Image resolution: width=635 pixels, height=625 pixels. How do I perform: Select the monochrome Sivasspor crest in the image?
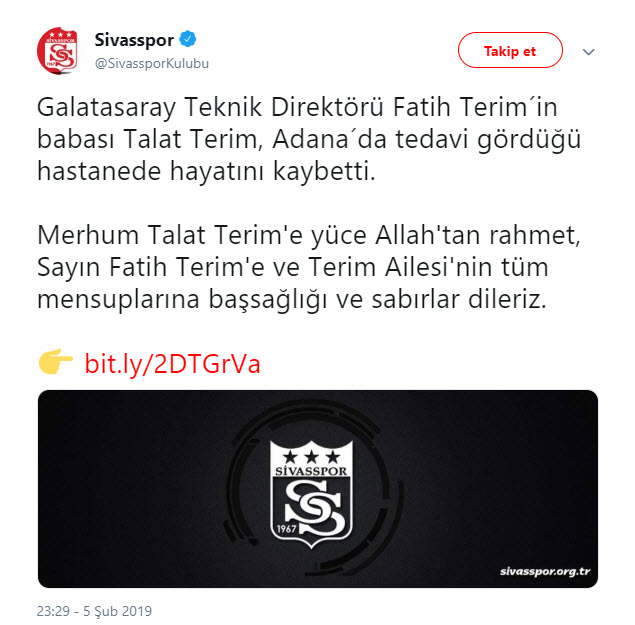(x=311, y=494)
